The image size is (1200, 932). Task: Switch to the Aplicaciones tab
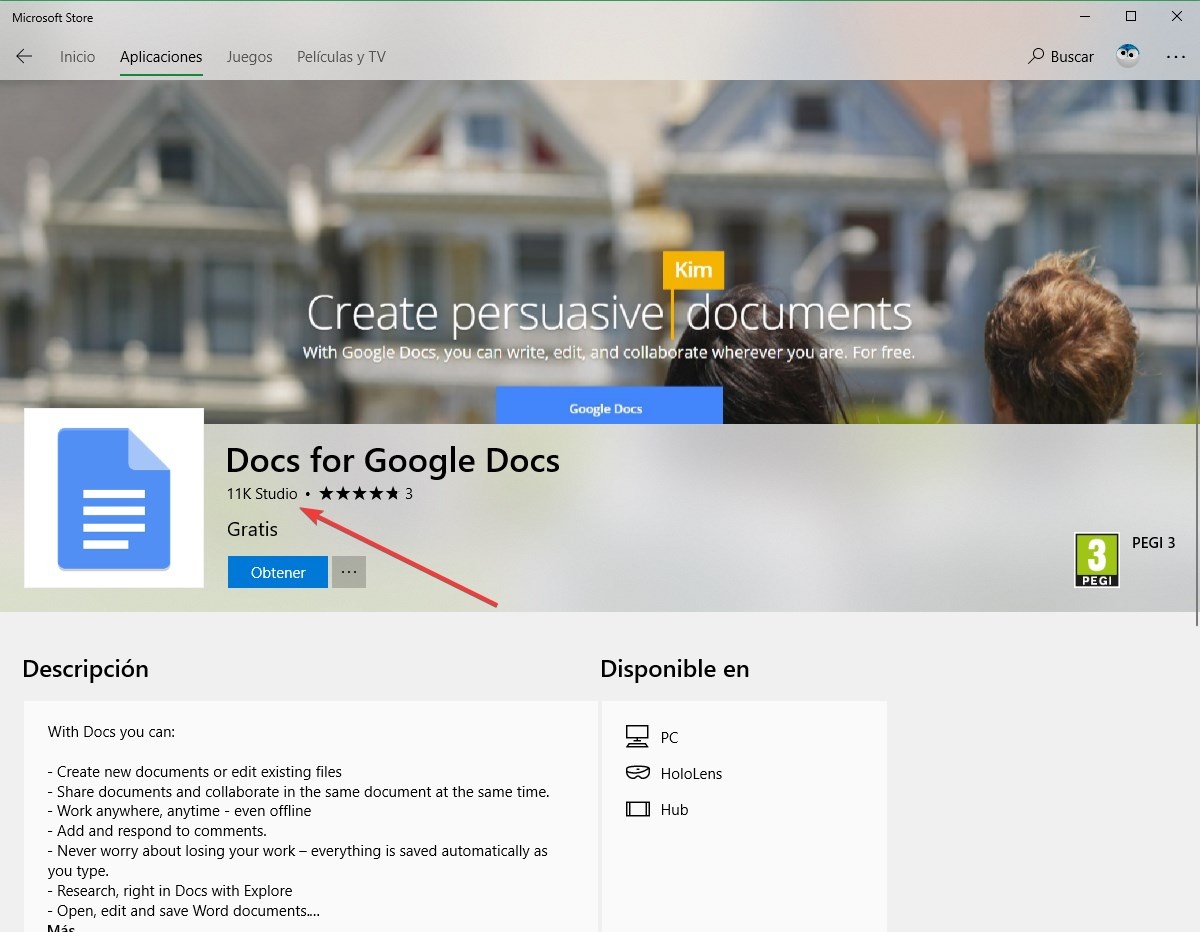[x=161, y=57]
